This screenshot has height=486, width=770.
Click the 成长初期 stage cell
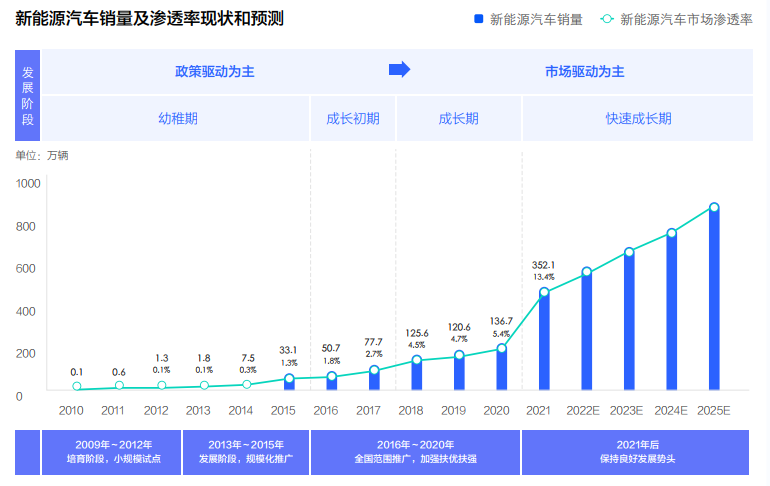353,118
